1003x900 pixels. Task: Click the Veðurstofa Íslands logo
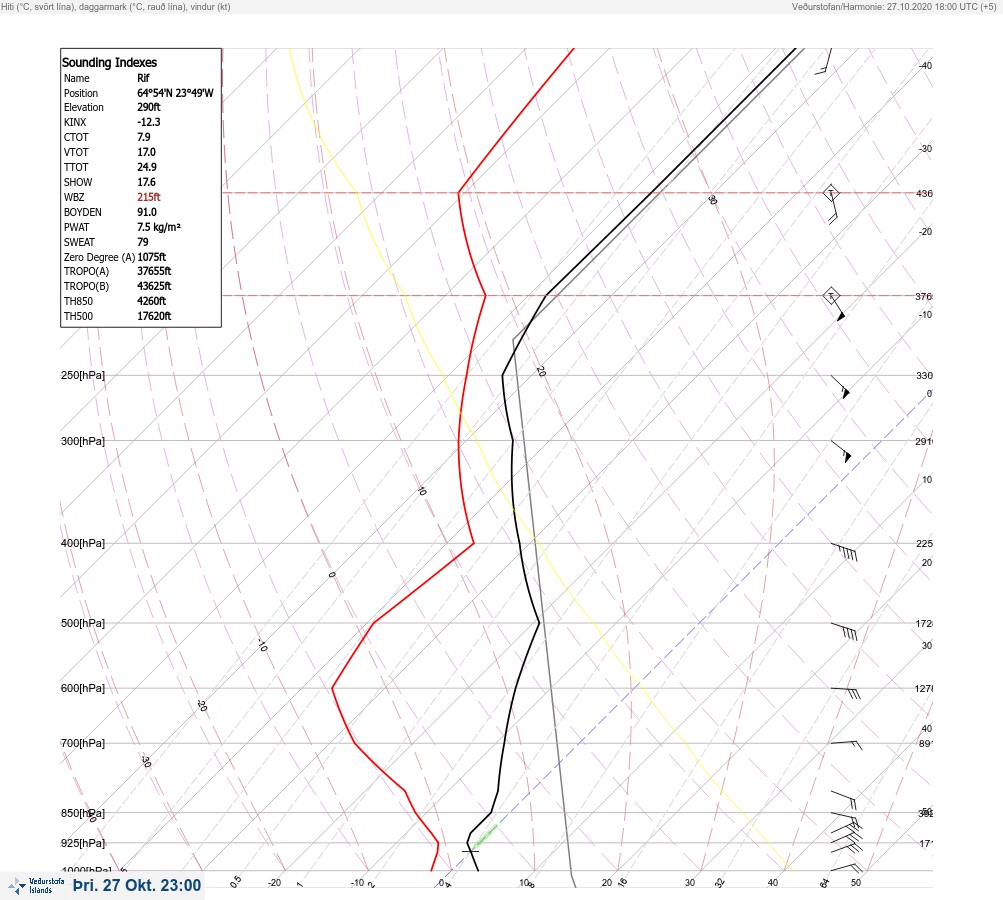[36, 886]
